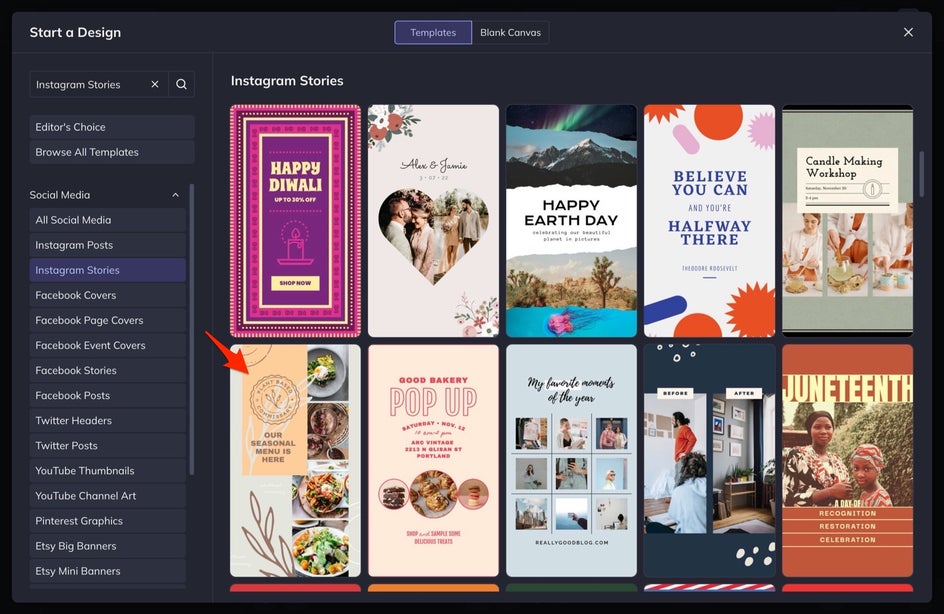This screenshot has width=944, height=614.
Task: Select Twitter Posts category
Action: 108,446
